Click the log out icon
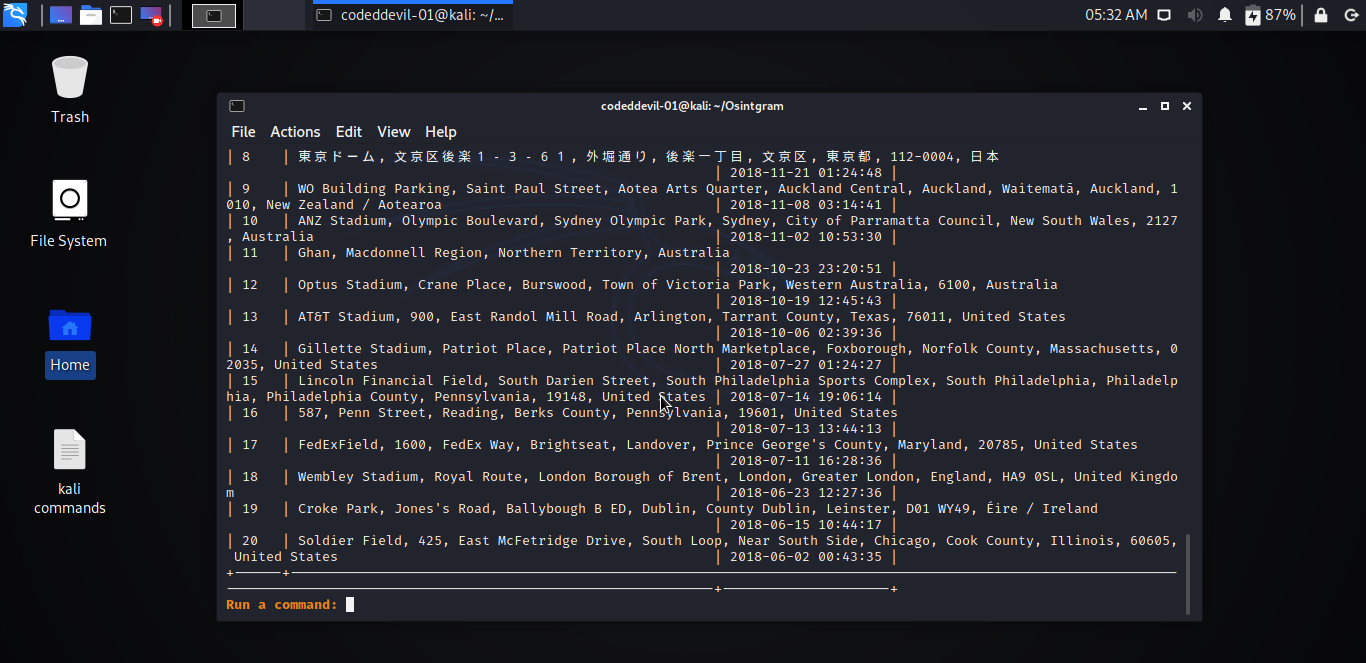 point(1349,15)
